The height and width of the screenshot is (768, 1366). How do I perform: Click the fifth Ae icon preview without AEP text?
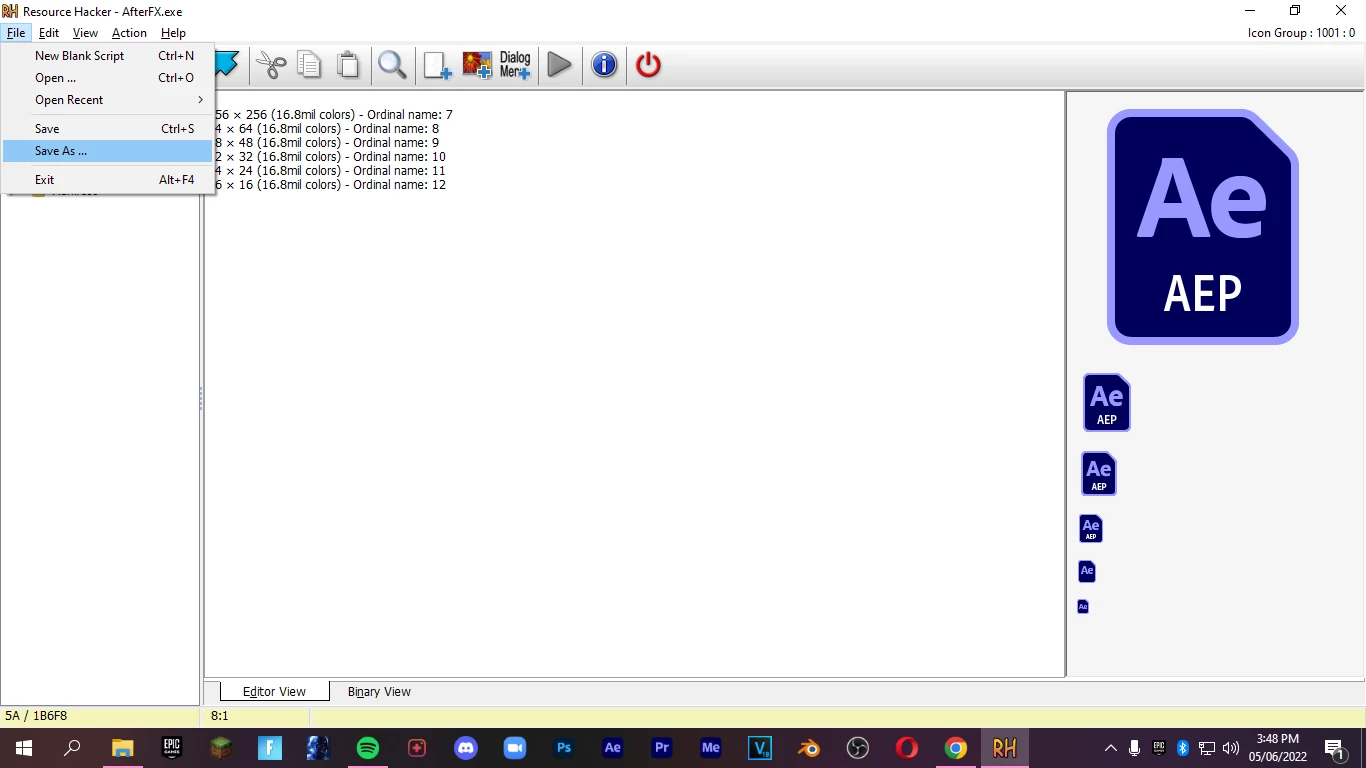pyautogui.click(x=1087, y=571)
